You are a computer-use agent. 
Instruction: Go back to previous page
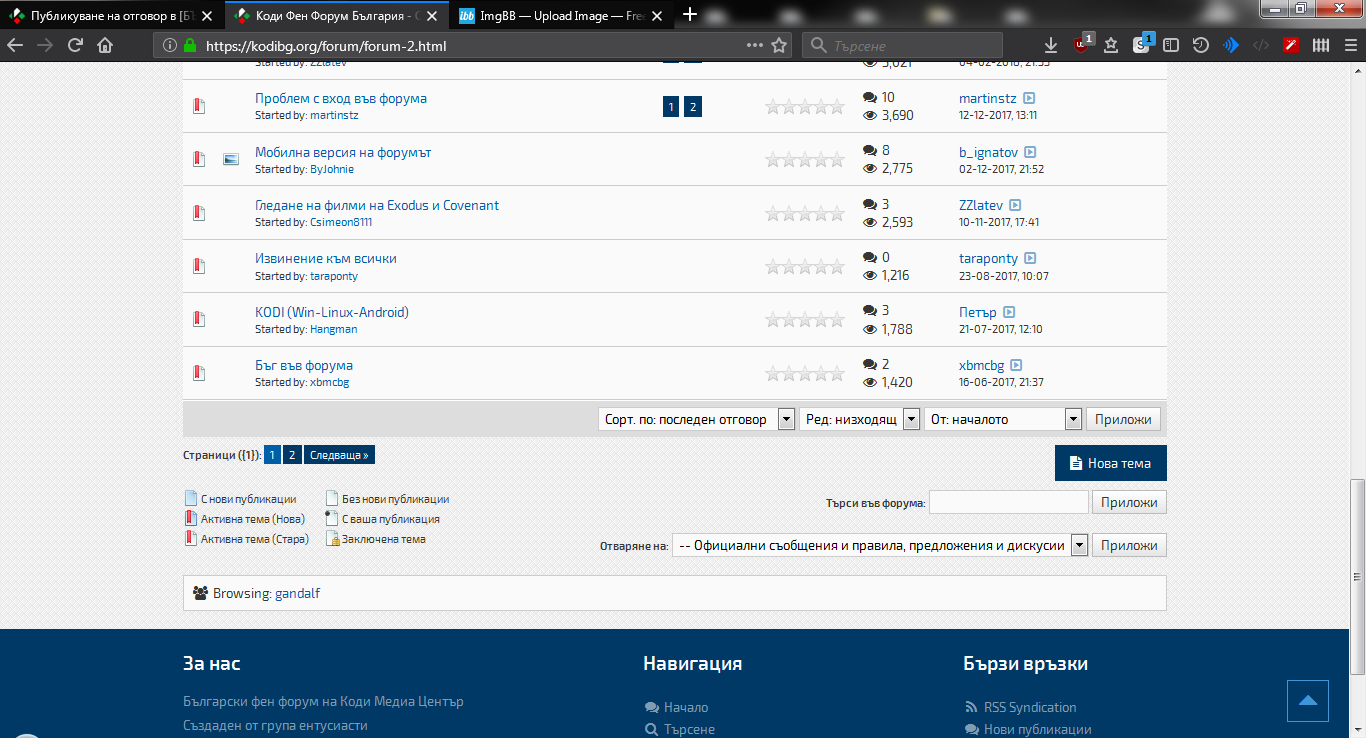(x=16, y=45)
